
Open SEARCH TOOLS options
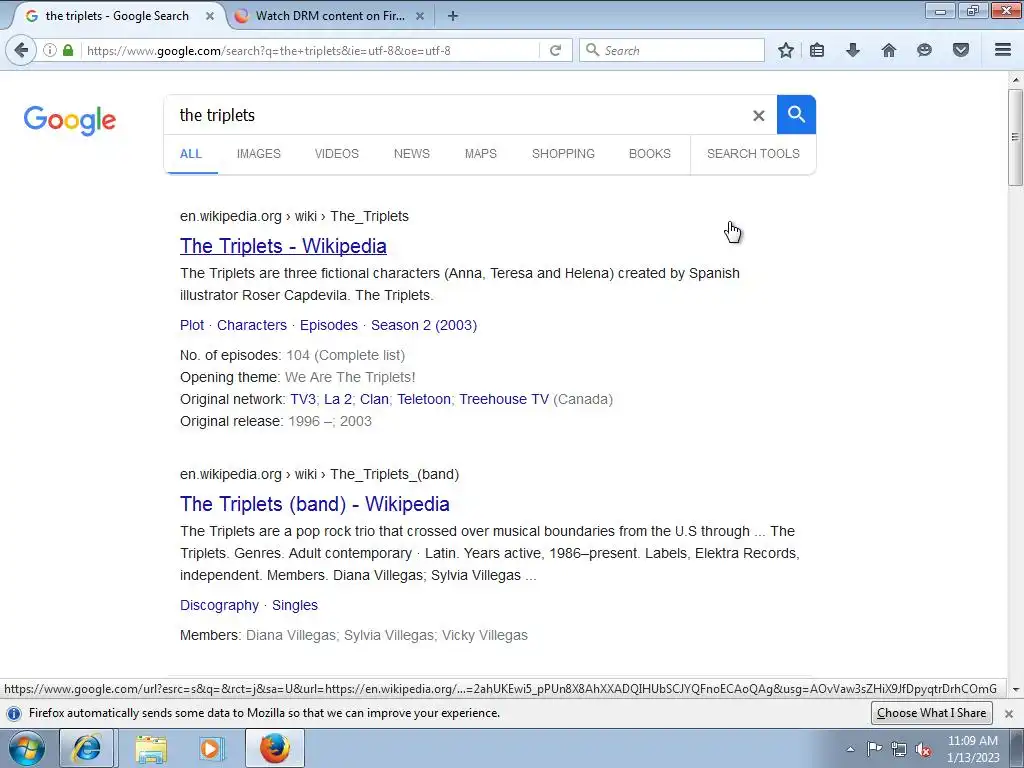(x=753, y=153)
